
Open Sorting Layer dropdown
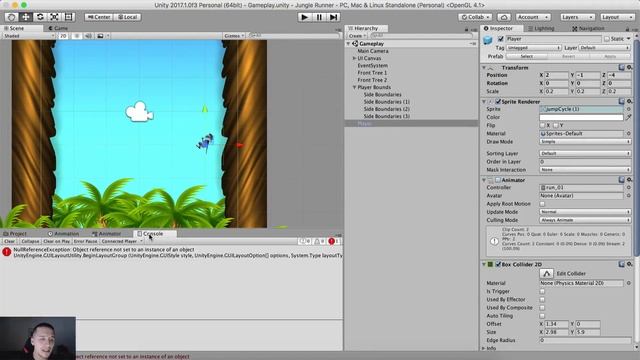point(585,153)
